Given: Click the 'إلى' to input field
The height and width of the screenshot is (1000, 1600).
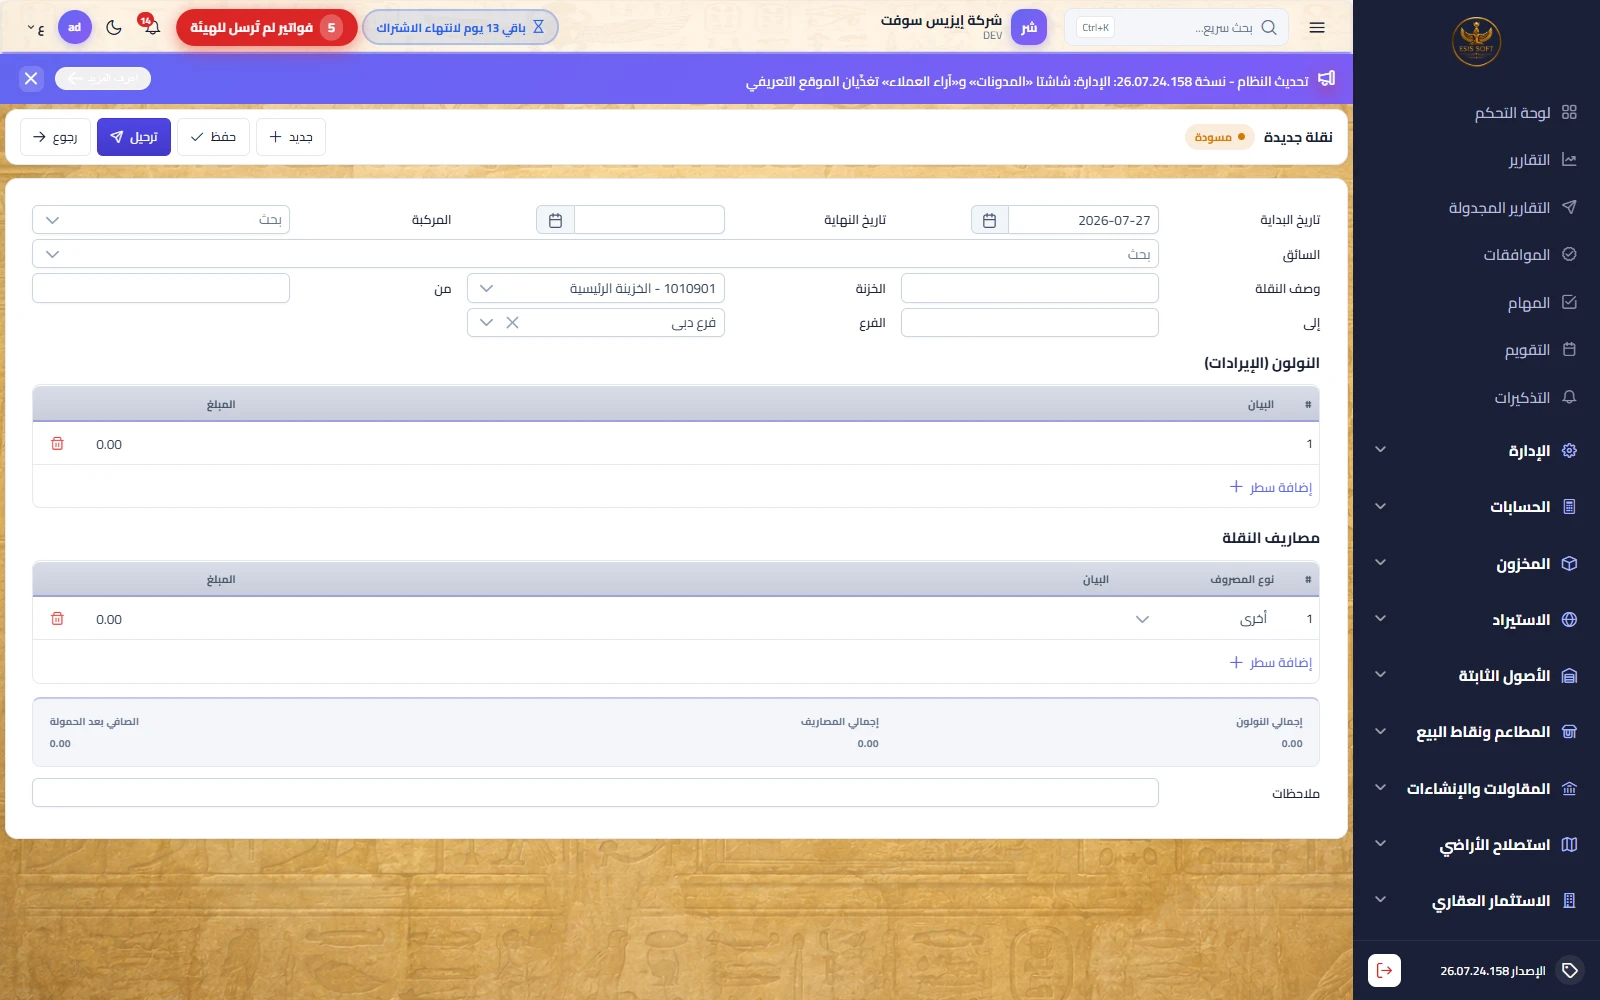Looking at the screenshot, I should click(x=1030, y=323).
